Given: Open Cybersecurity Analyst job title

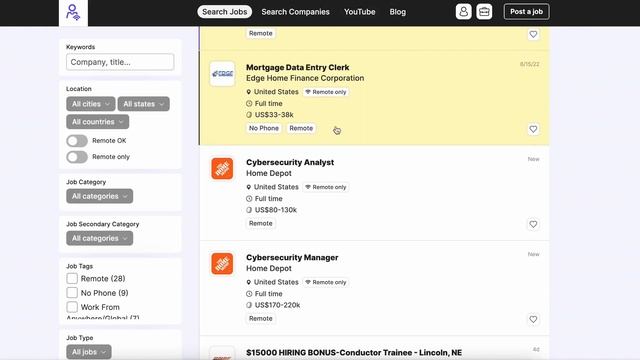Looking at the screenshot, I should click(x=290, y=162).
